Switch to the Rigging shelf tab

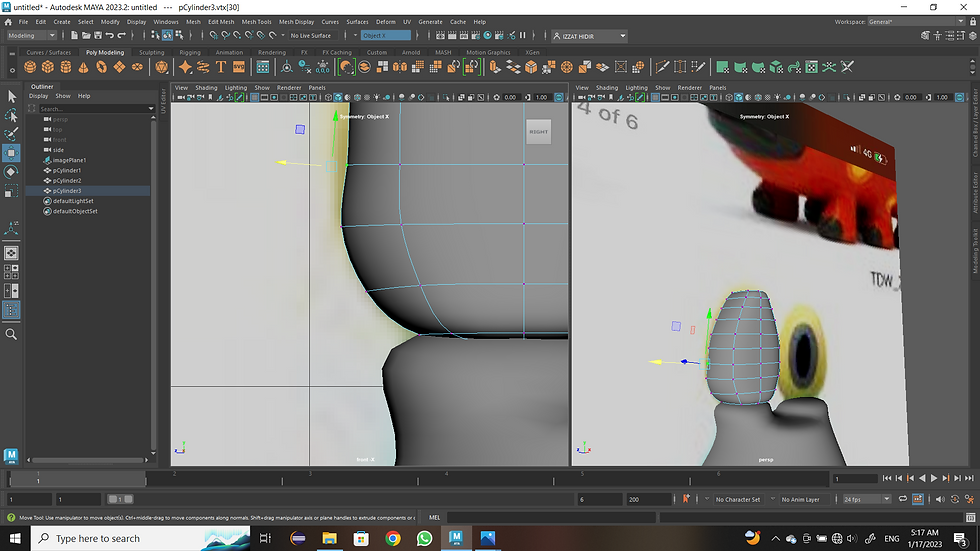coord(190,52)
